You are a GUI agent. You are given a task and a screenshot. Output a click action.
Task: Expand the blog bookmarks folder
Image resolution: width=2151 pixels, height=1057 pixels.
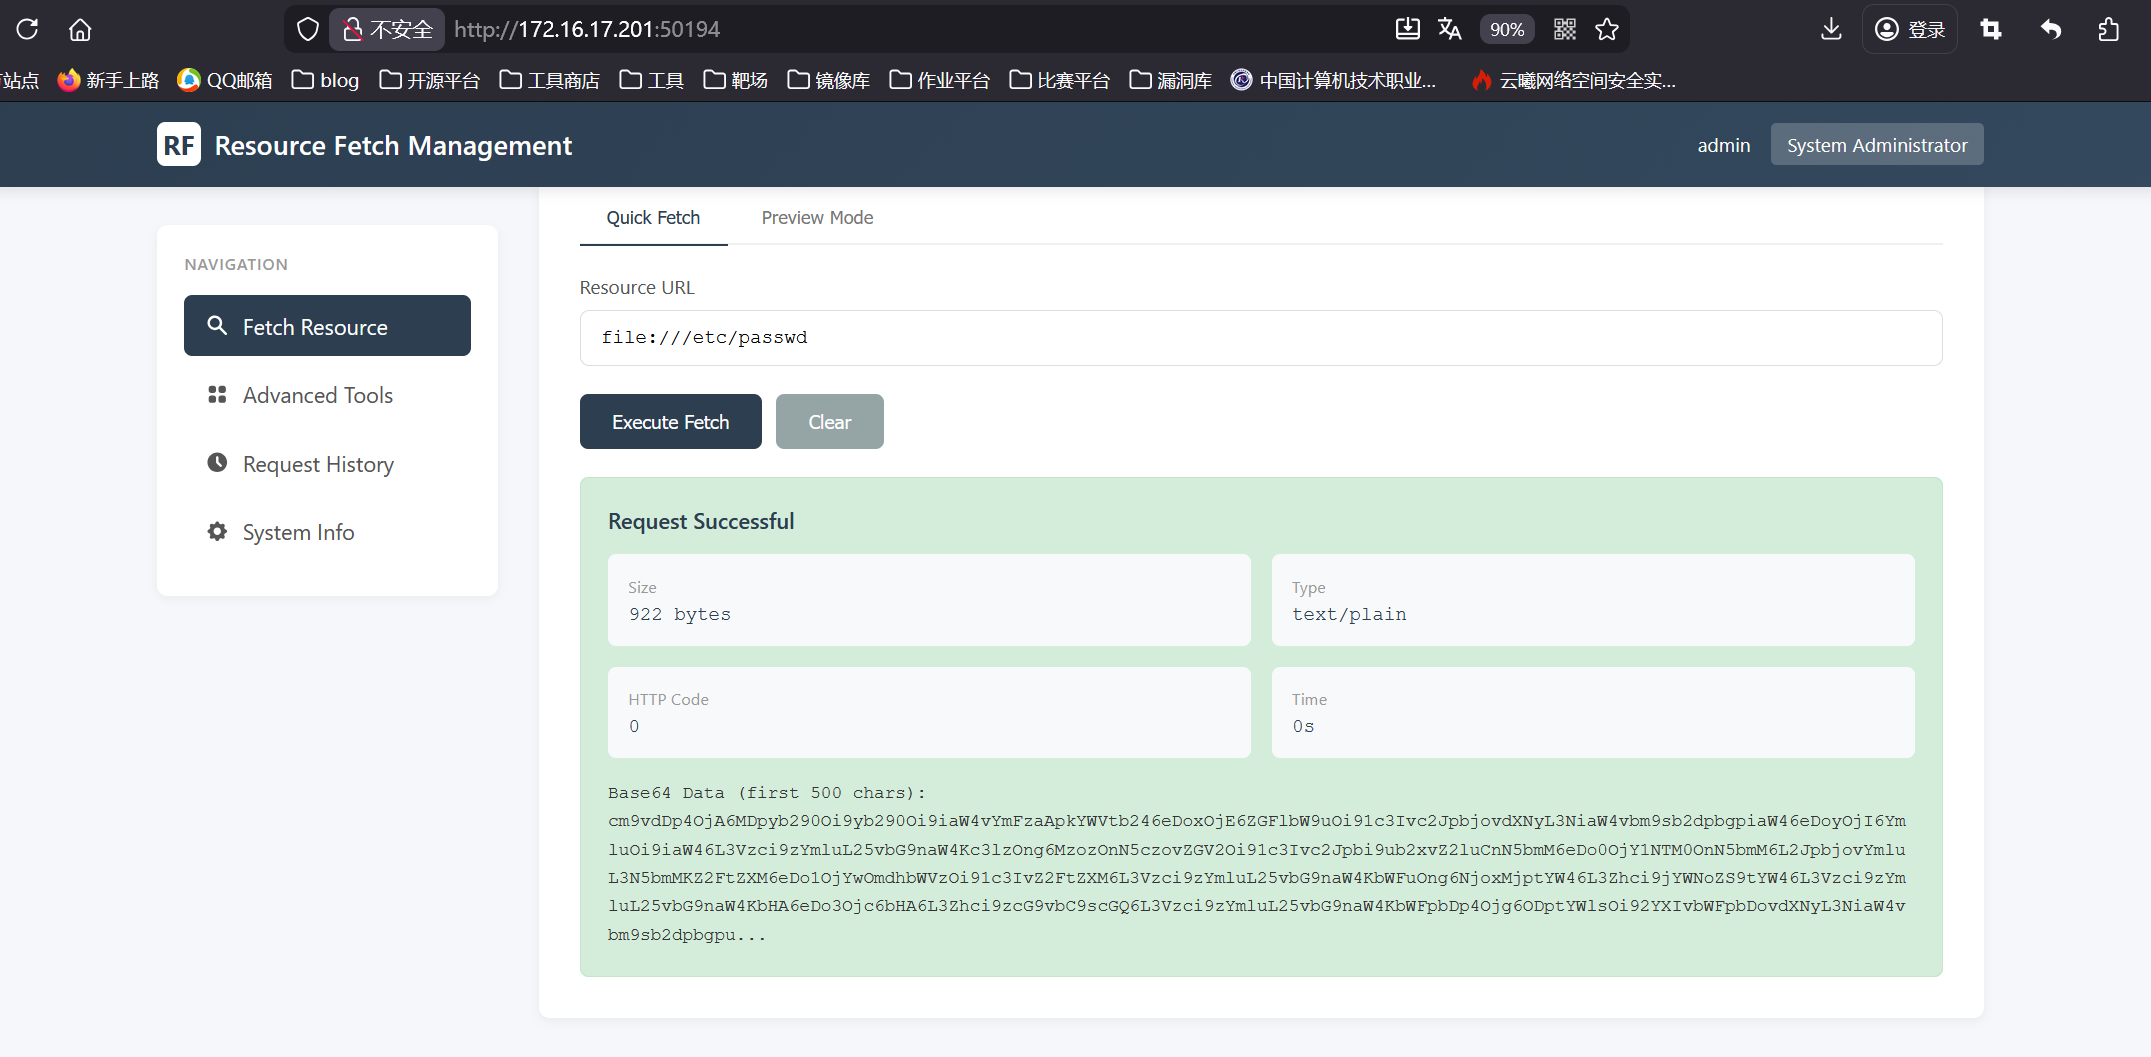click(325, 80)
